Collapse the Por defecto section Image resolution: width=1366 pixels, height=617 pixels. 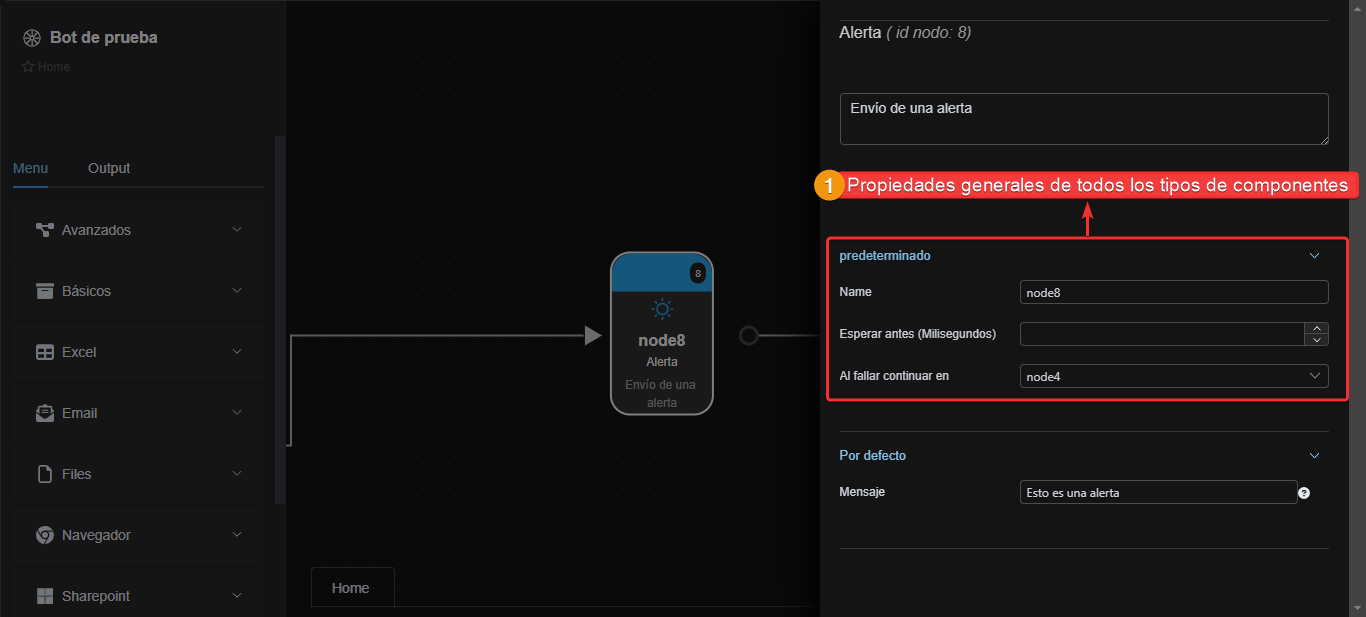[x=1314, y=456]
